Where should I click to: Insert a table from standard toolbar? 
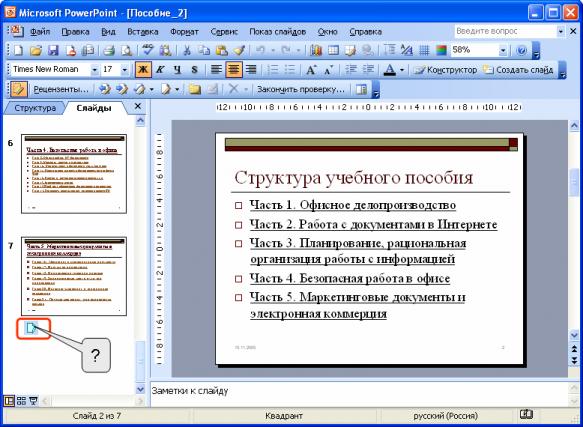tap(333, 50)
